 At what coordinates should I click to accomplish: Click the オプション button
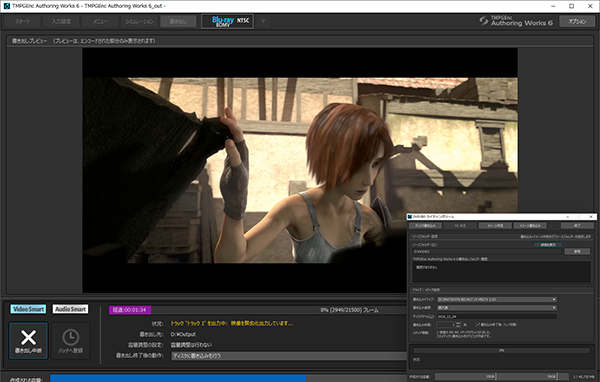(577, 21)
